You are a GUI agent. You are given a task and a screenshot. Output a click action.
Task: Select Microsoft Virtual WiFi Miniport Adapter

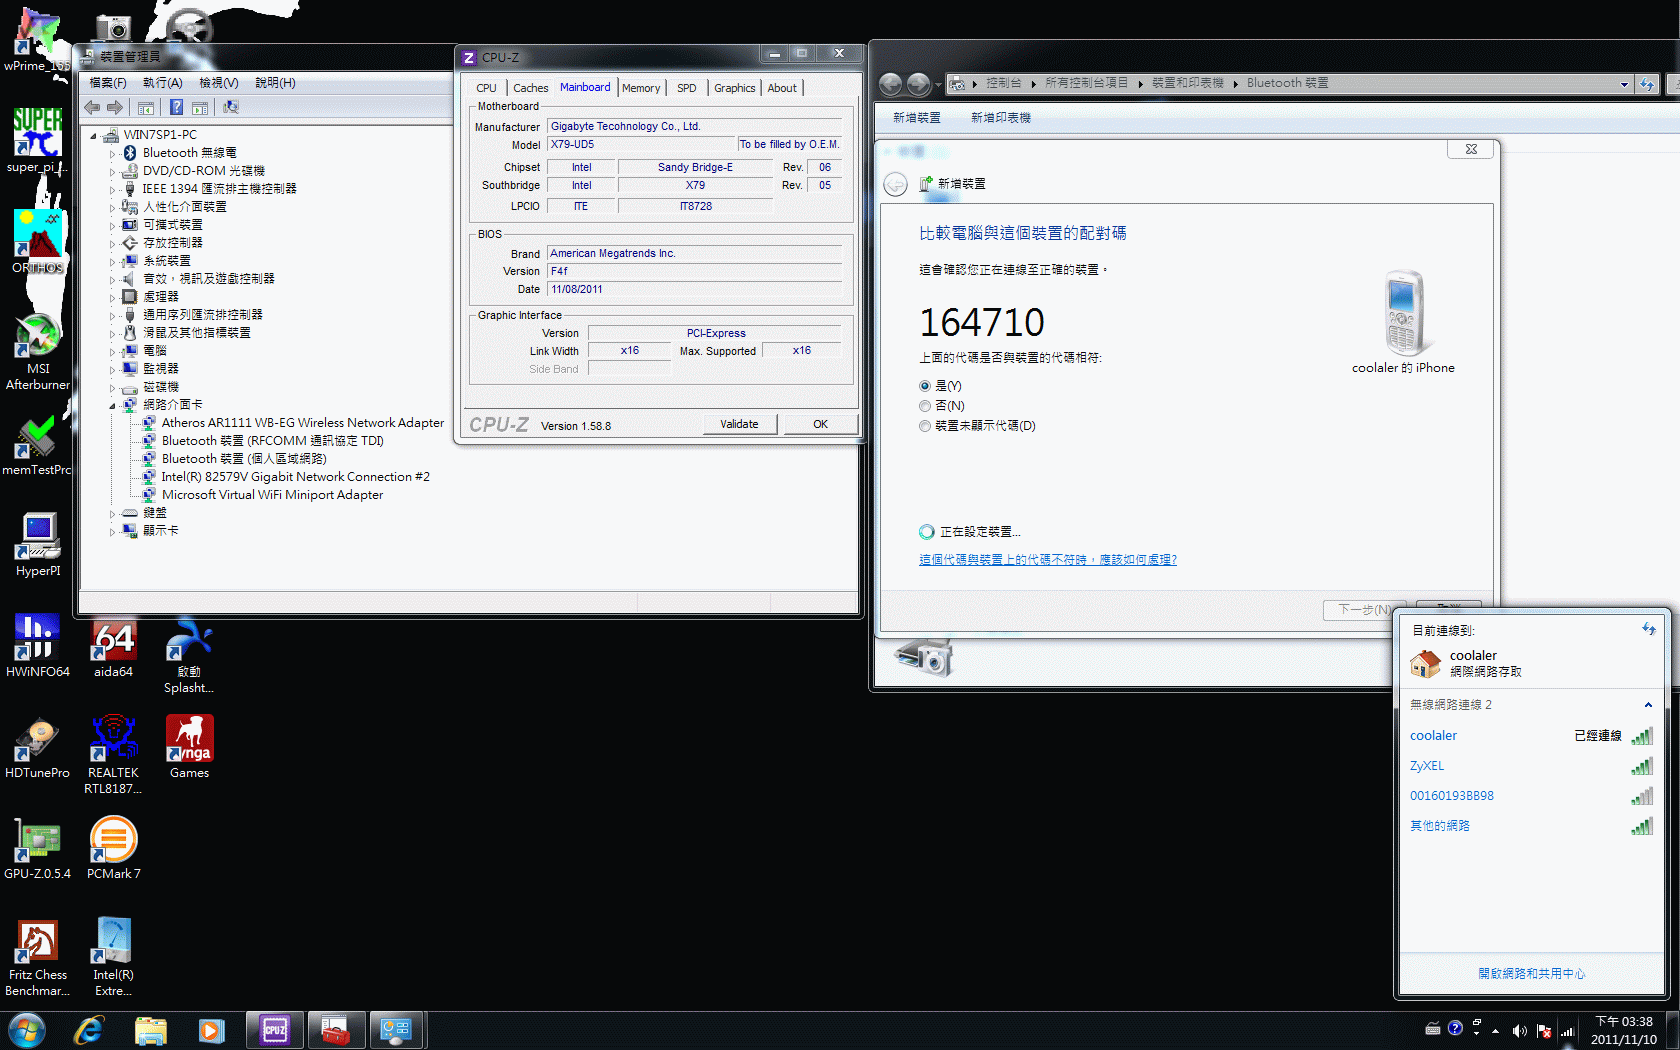pos(272,495)
